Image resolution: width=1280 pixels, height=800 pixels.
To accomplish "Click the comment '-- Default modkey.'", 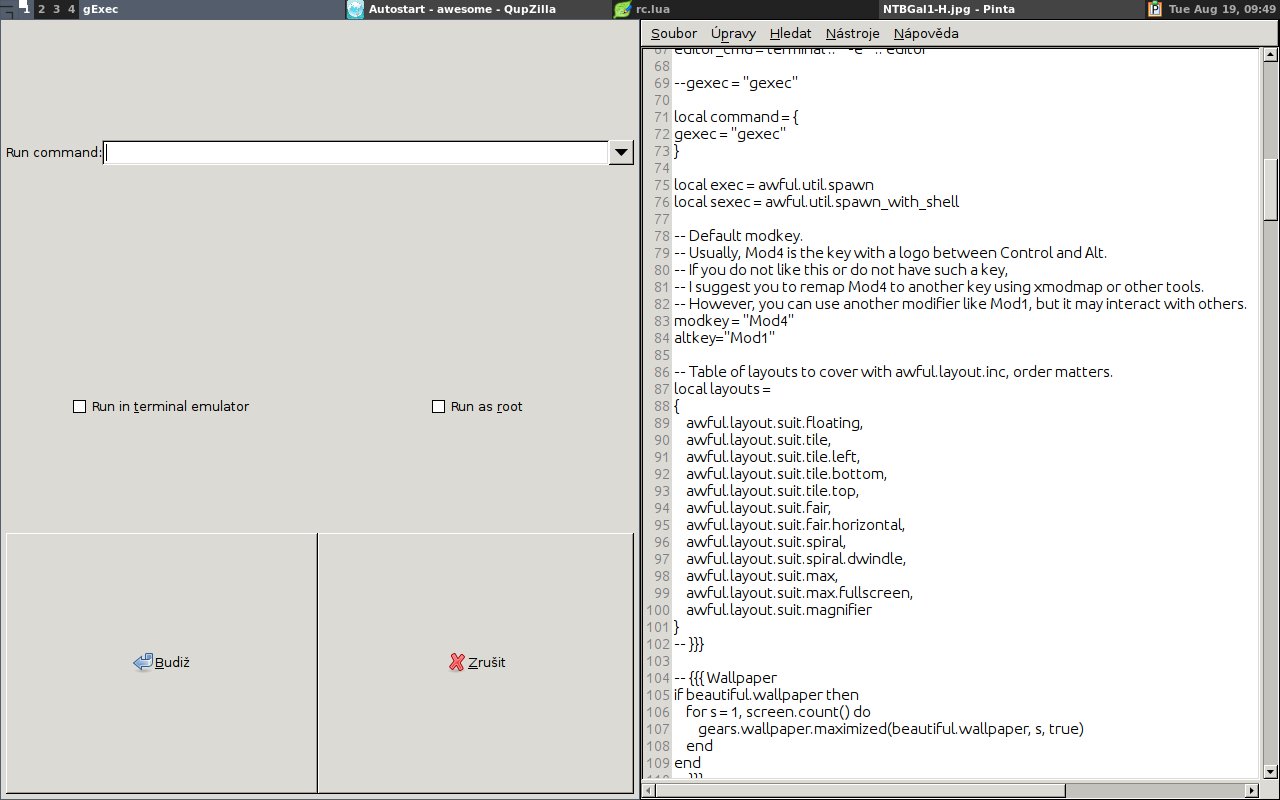I will point(738,236).
